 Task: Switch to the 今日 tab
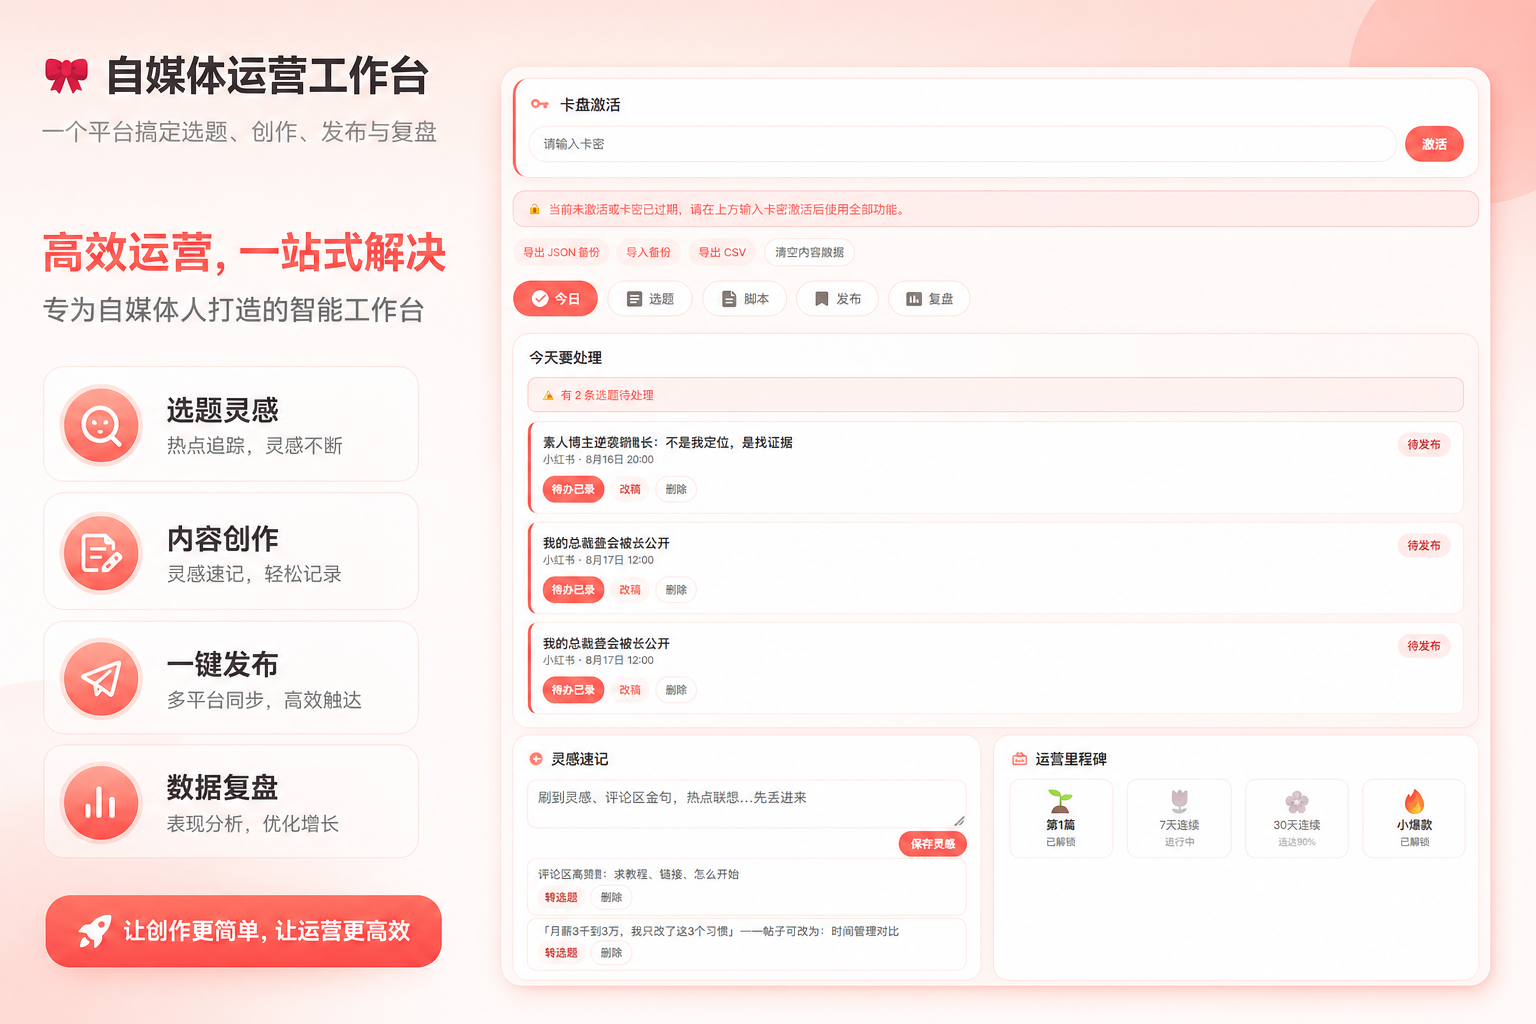(x=555, y=299)
